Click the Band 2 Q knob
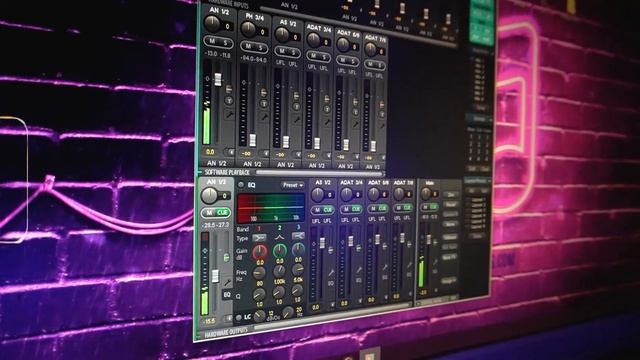This screenshot has width=640, height=360. 278,292
